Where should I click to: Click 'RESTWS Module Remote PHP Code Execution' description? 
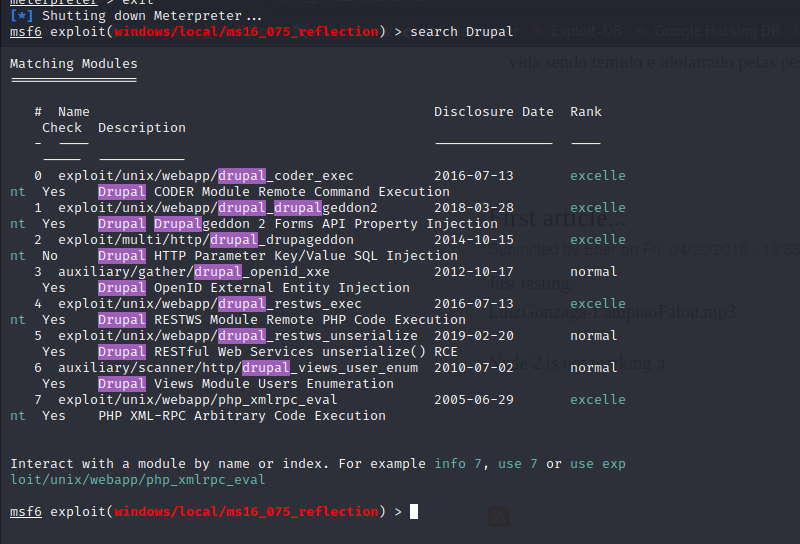[310, 320]
